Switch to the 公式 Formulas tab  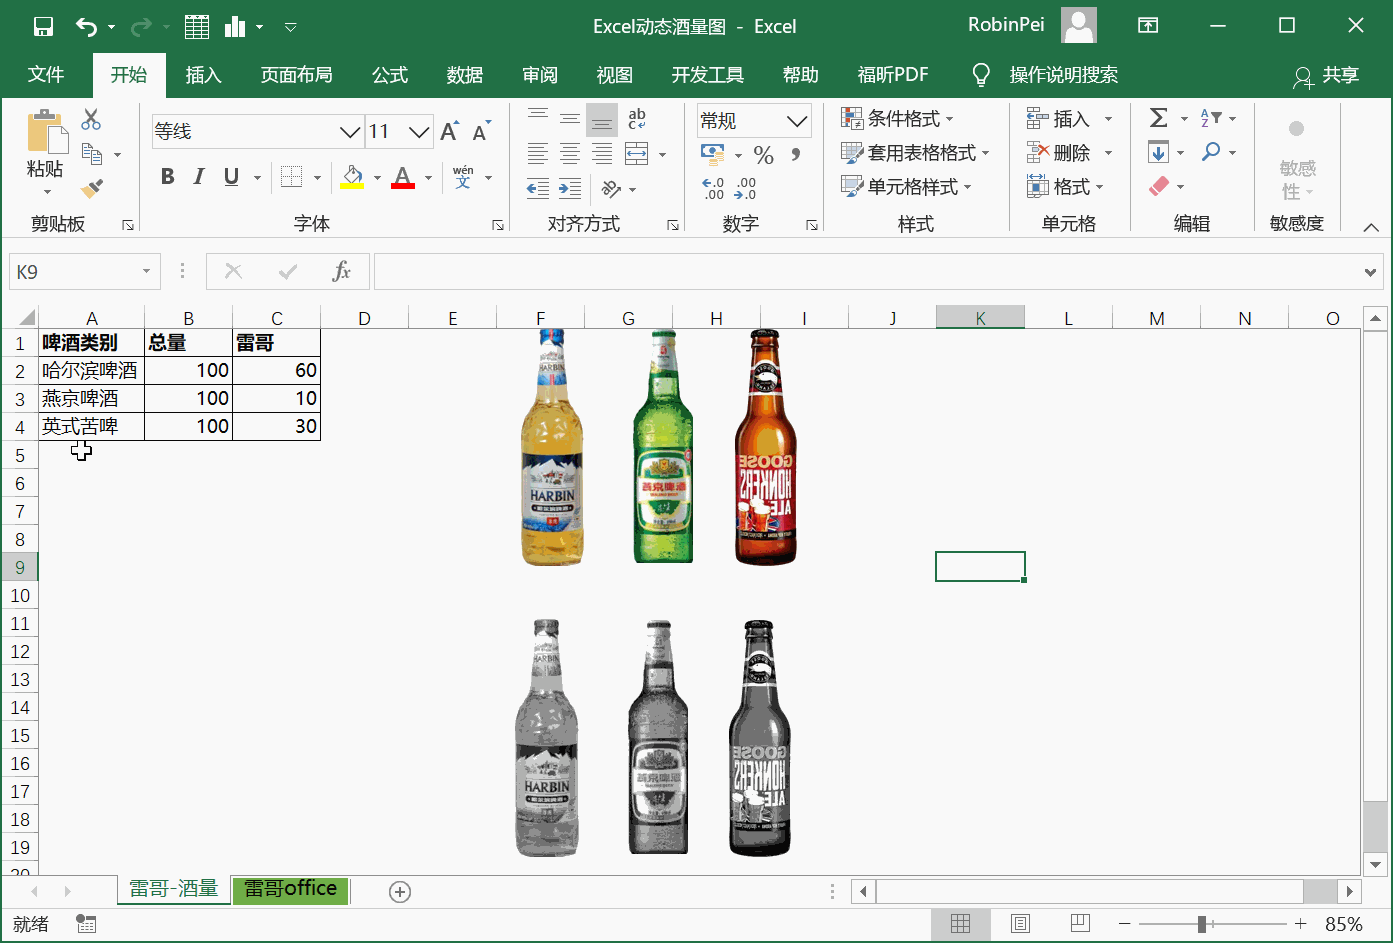[390, 75]
